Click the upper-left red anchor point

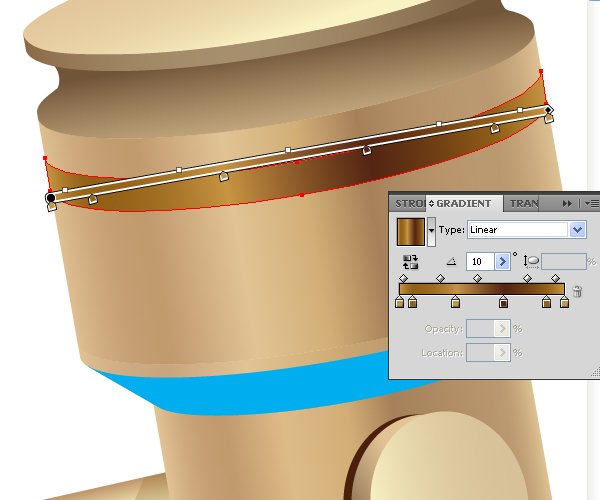coord(45,158)
